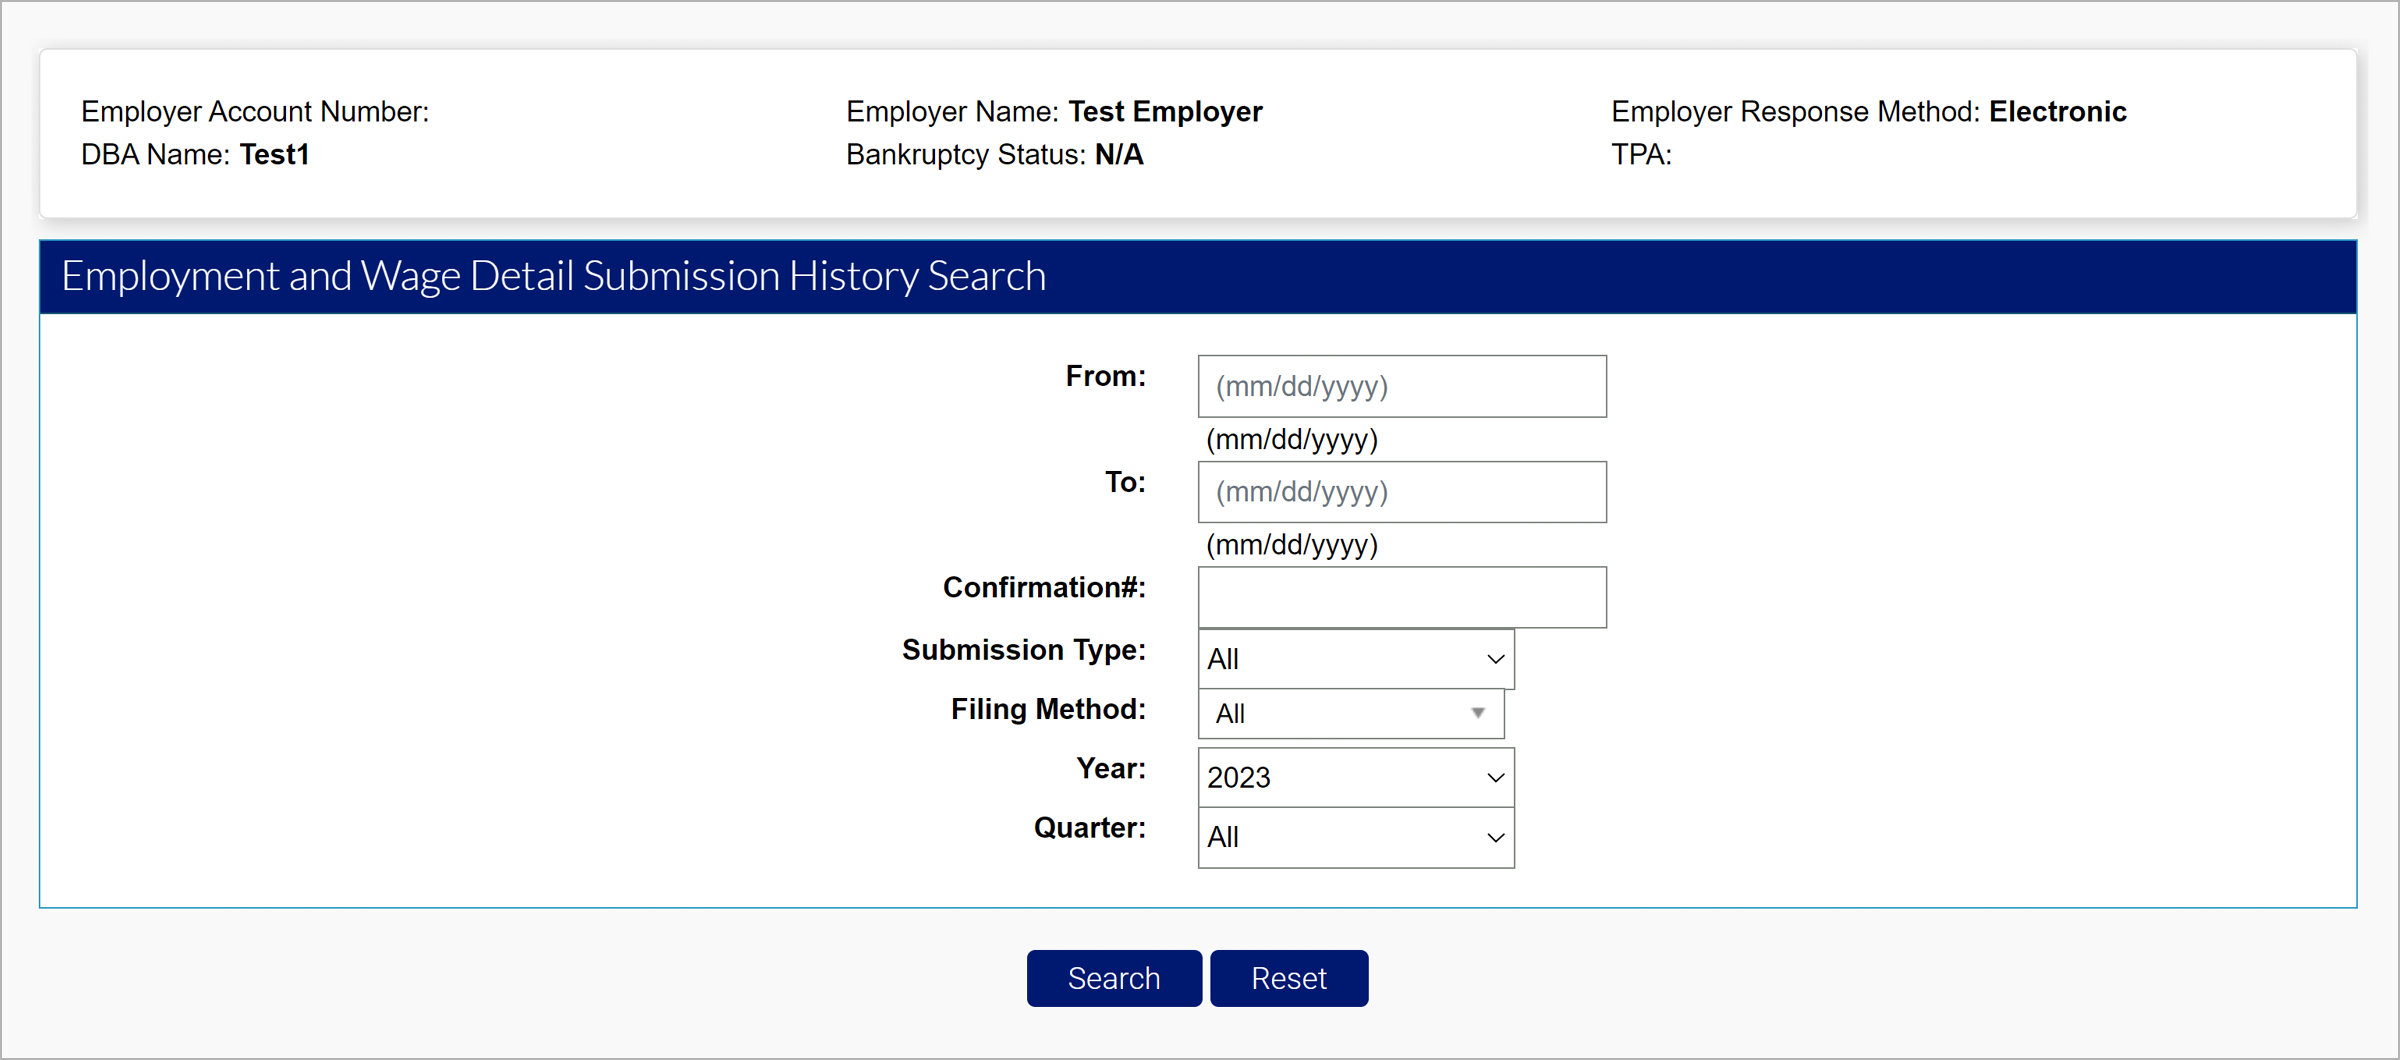Screen dimensions: 2400x1060
Task: Click the Submission History Search header title
Action: pos(553,277)
